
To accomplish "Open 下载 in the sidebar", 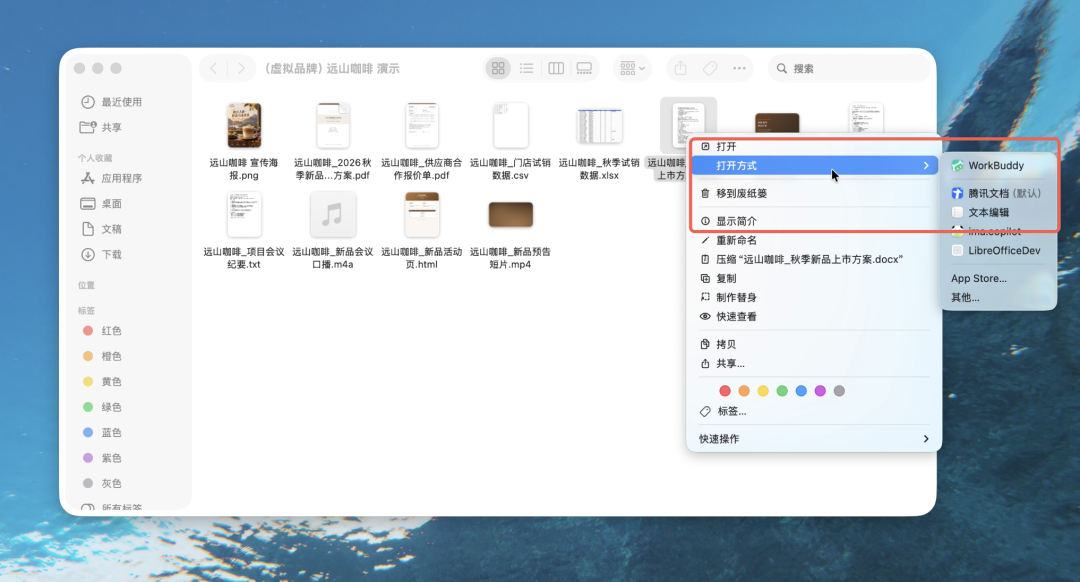I will (101, 255).
